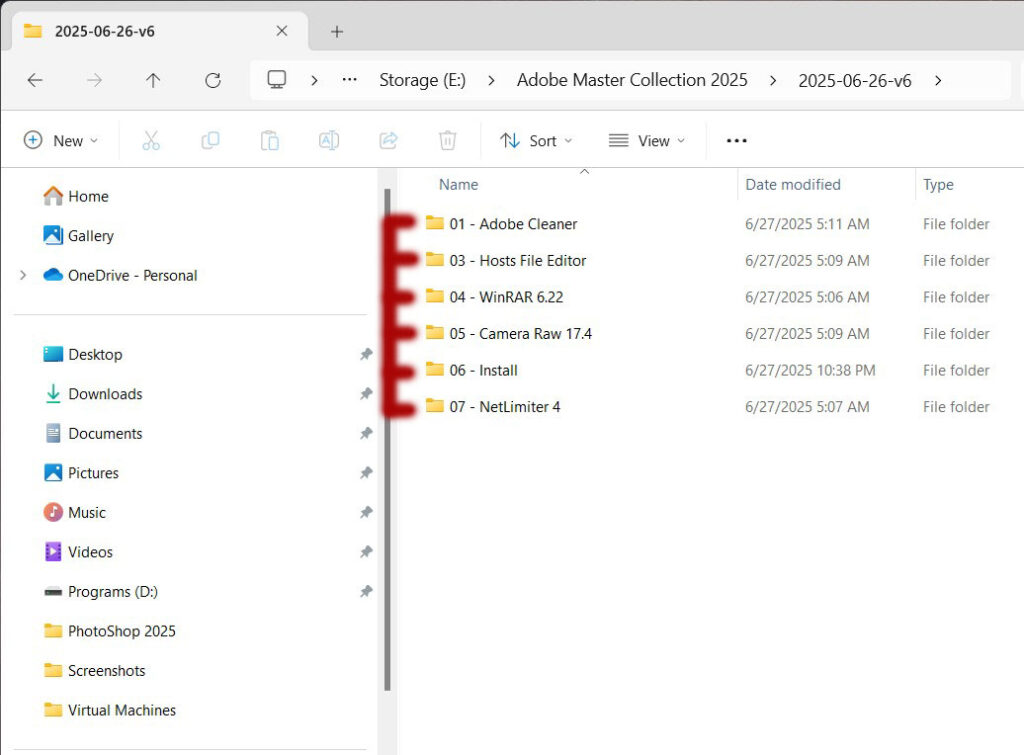Select the 06 - Install folder
The height and width of the screenshot is (755, 1024).
[471, 370]
